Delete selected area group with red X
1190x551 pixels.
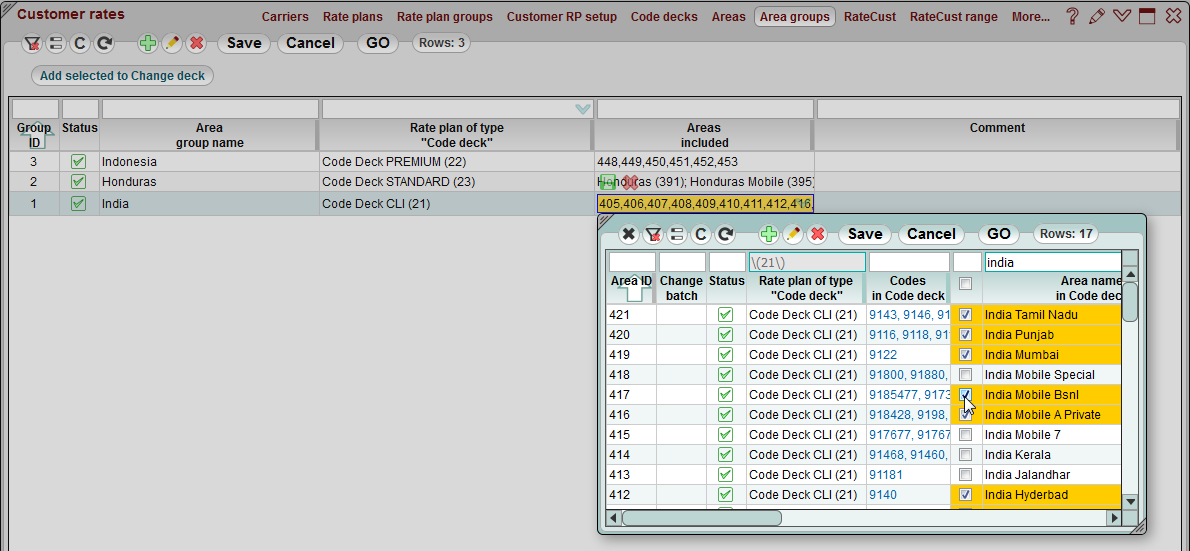click(197, 43)
